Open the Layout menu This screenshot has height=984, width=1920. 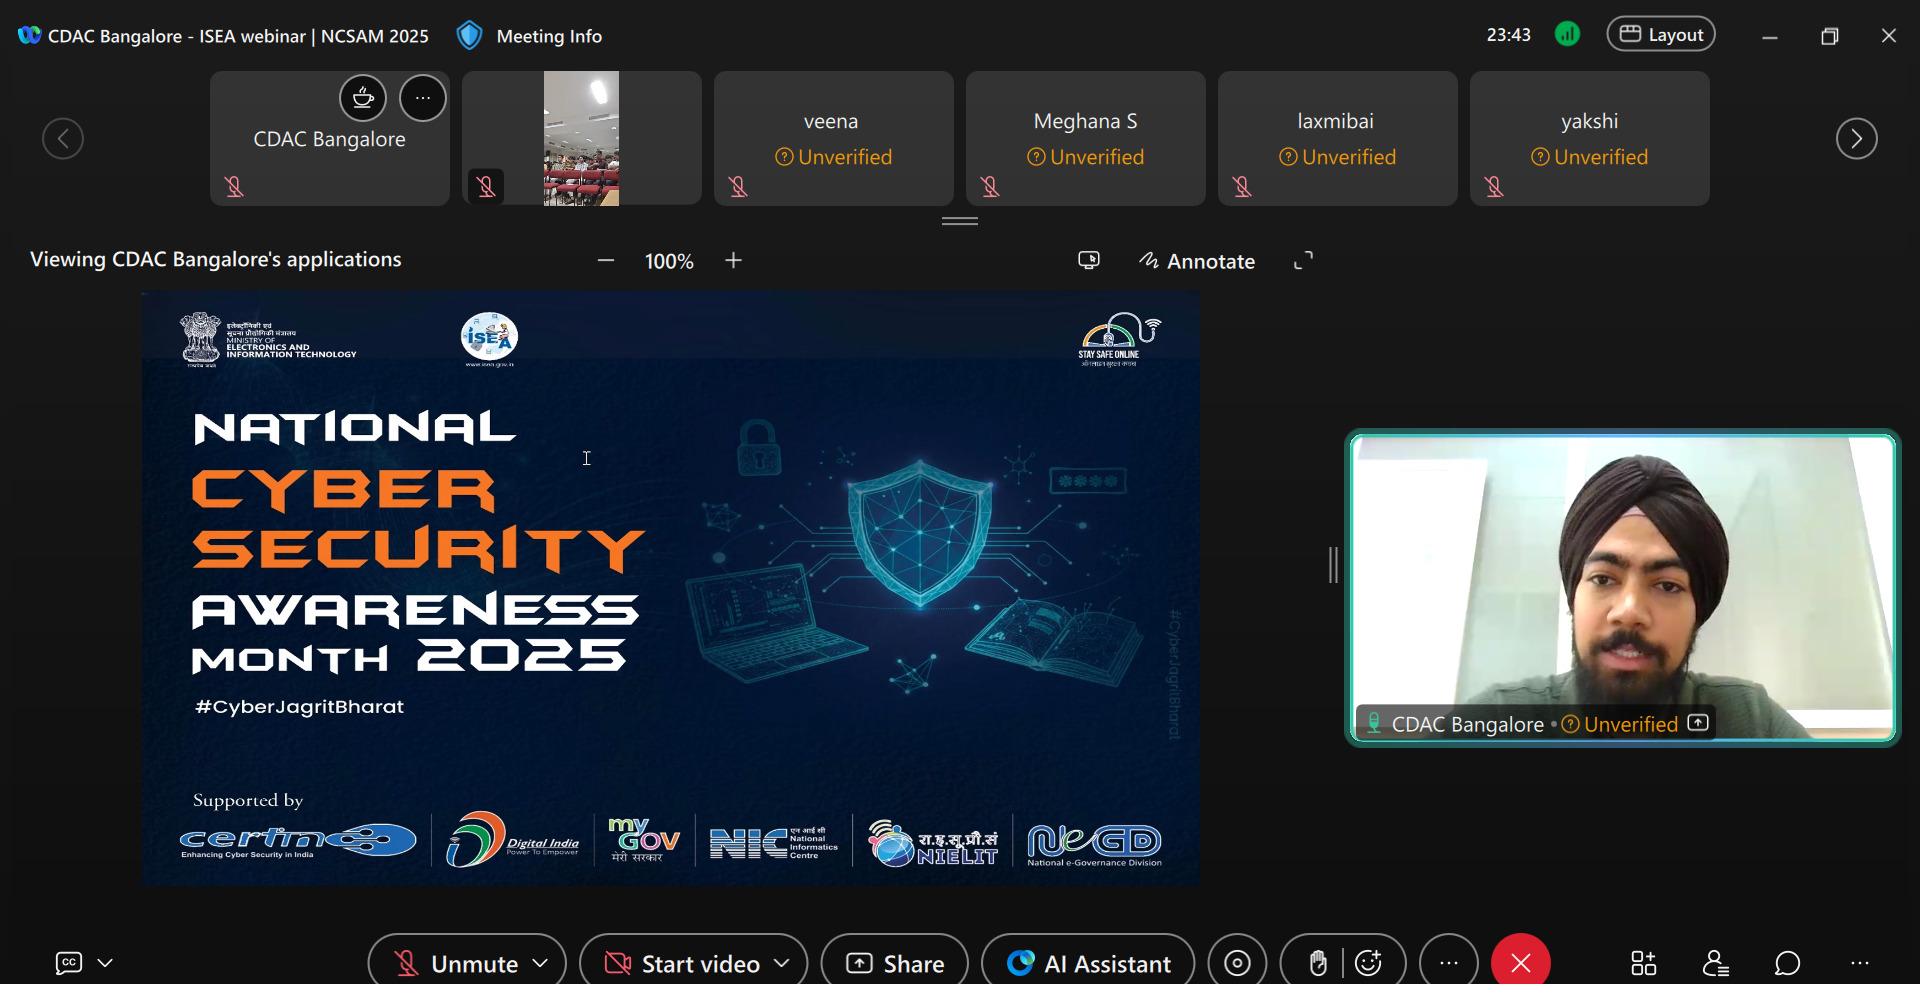point(1661,35)
